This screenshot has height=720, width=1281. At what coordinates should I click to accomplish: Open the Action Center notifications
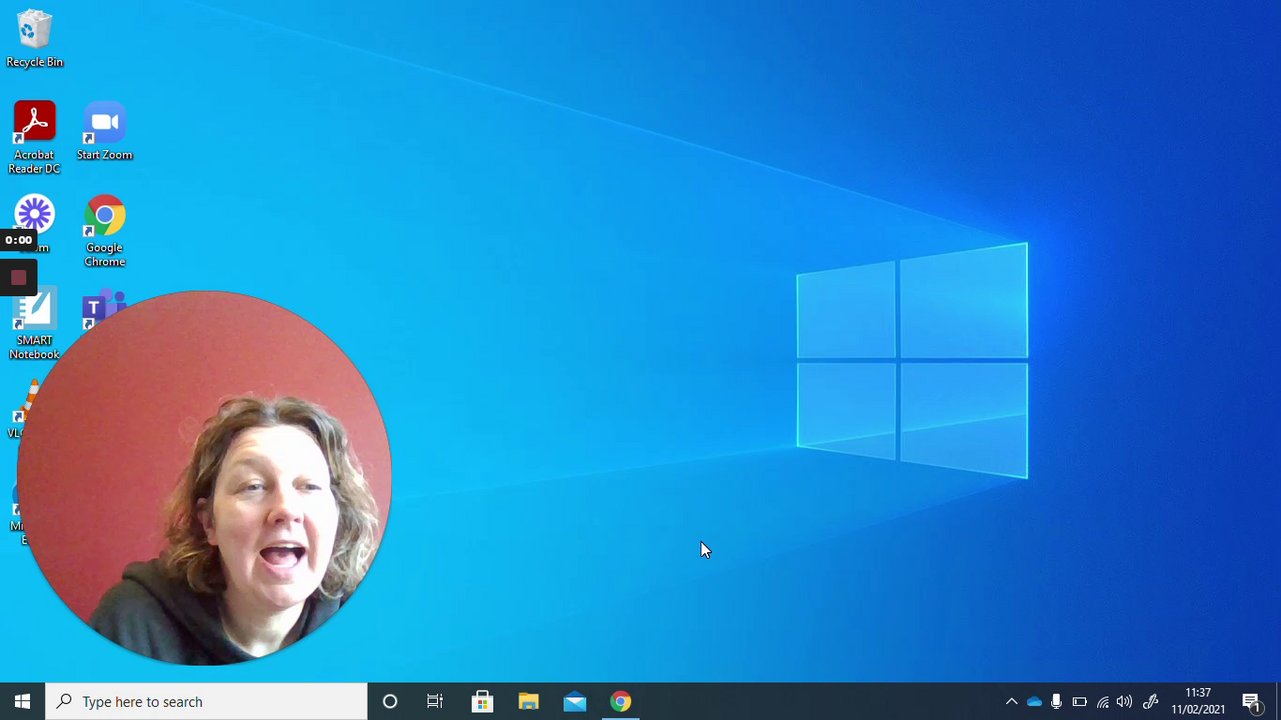(x=1251, y=701)
